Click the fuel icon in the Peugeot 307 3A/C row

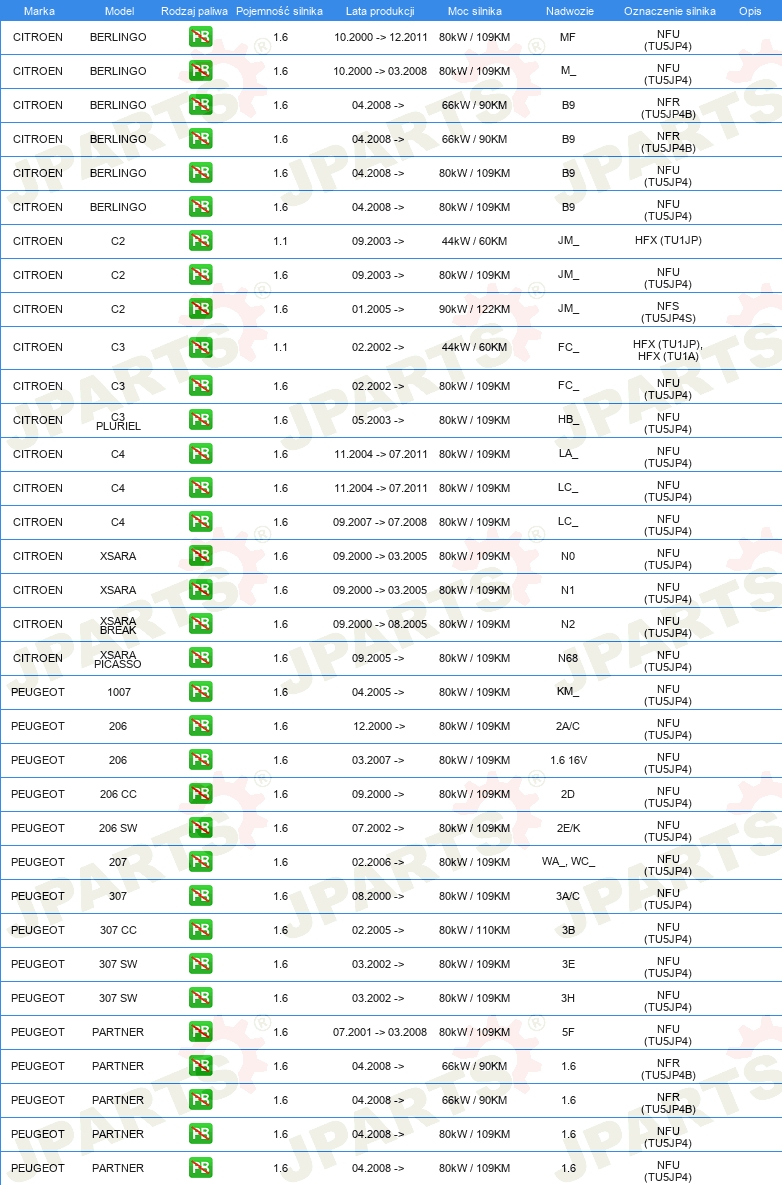pos(200,896)
